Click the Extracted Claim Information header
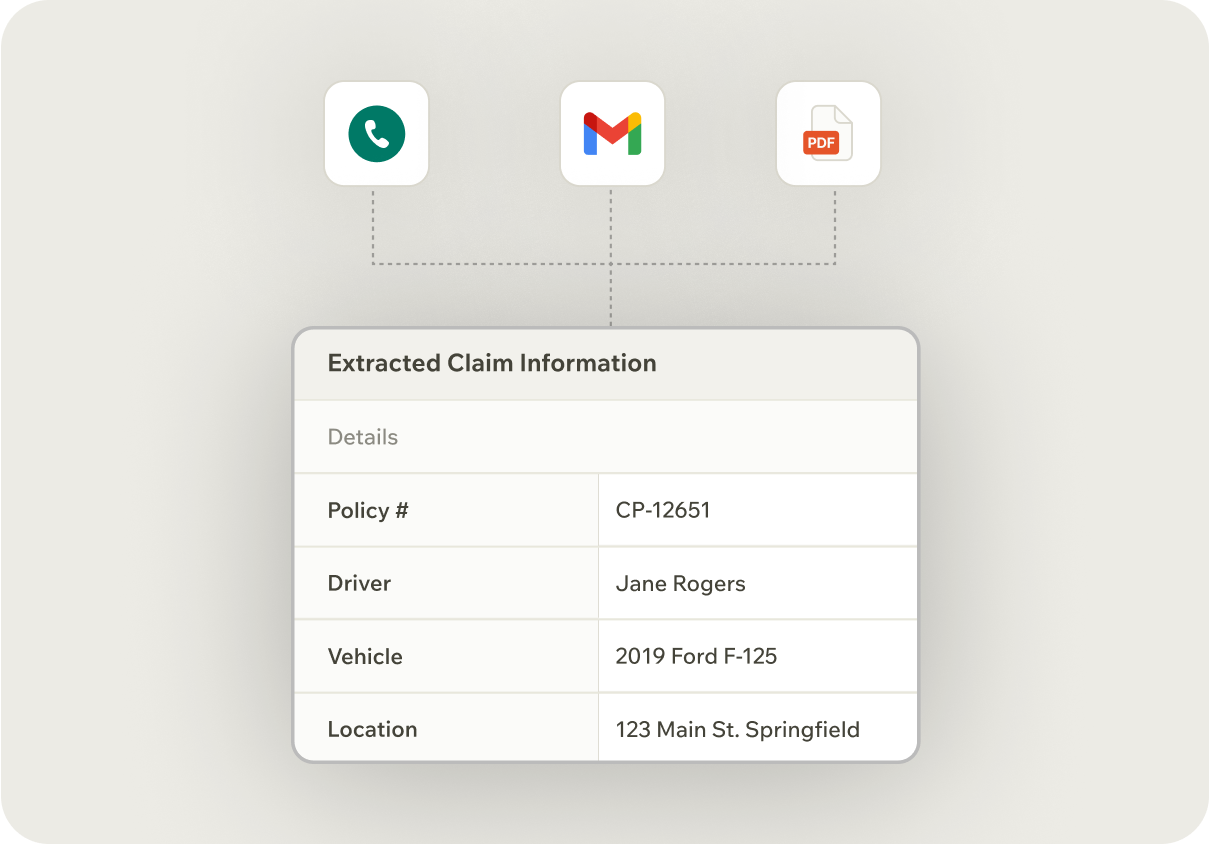The height and width of the screenshot is (844, 1209). coord(492,363)
